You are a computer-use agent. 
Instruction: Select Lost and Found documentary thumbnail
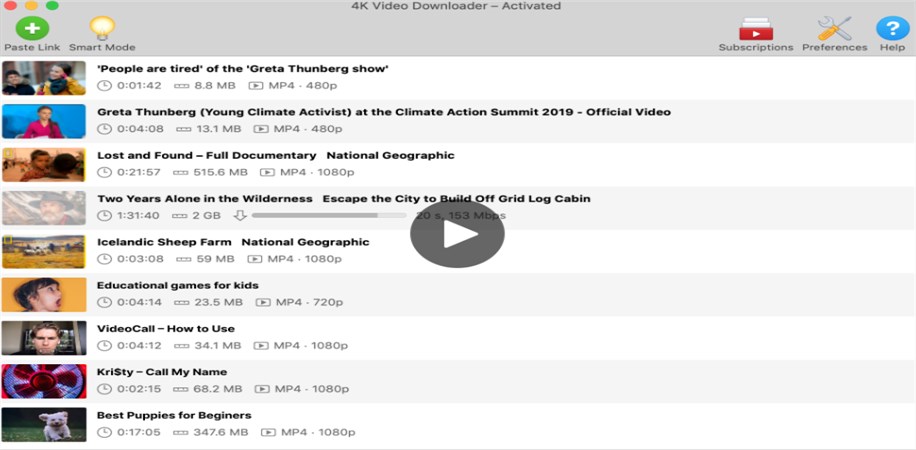[44, 164]
